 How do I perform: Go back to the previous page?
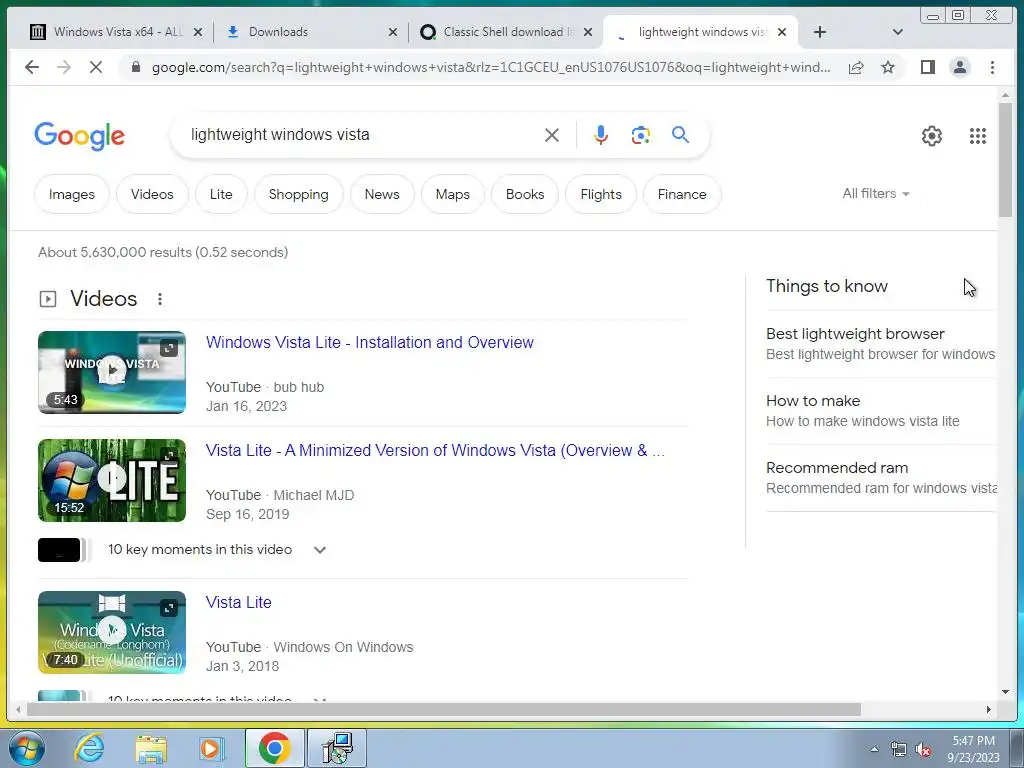31,67
